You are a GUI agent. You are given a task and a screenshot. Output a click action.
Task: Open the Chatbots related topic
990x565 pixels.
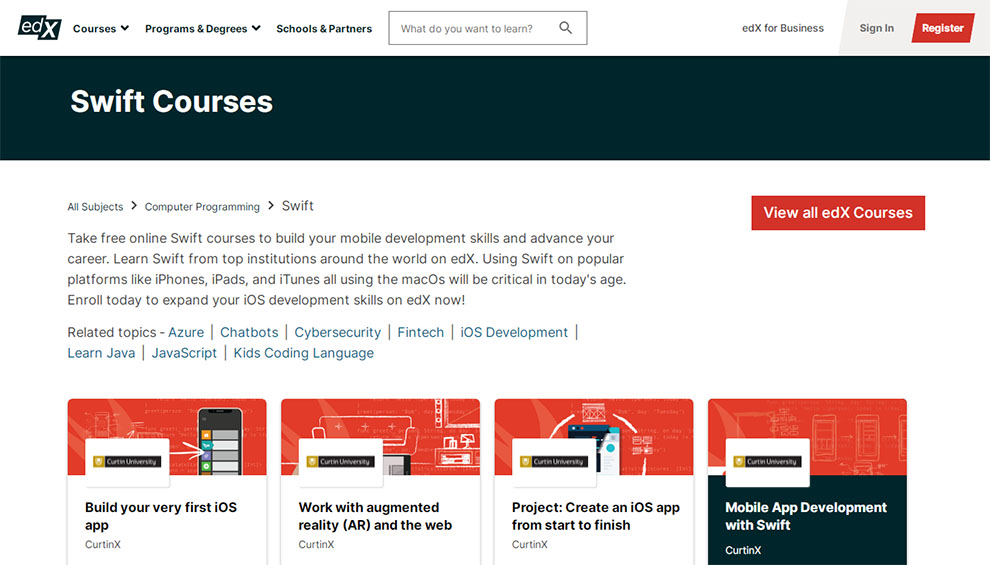pyautogui.click(x=249, y=332)
